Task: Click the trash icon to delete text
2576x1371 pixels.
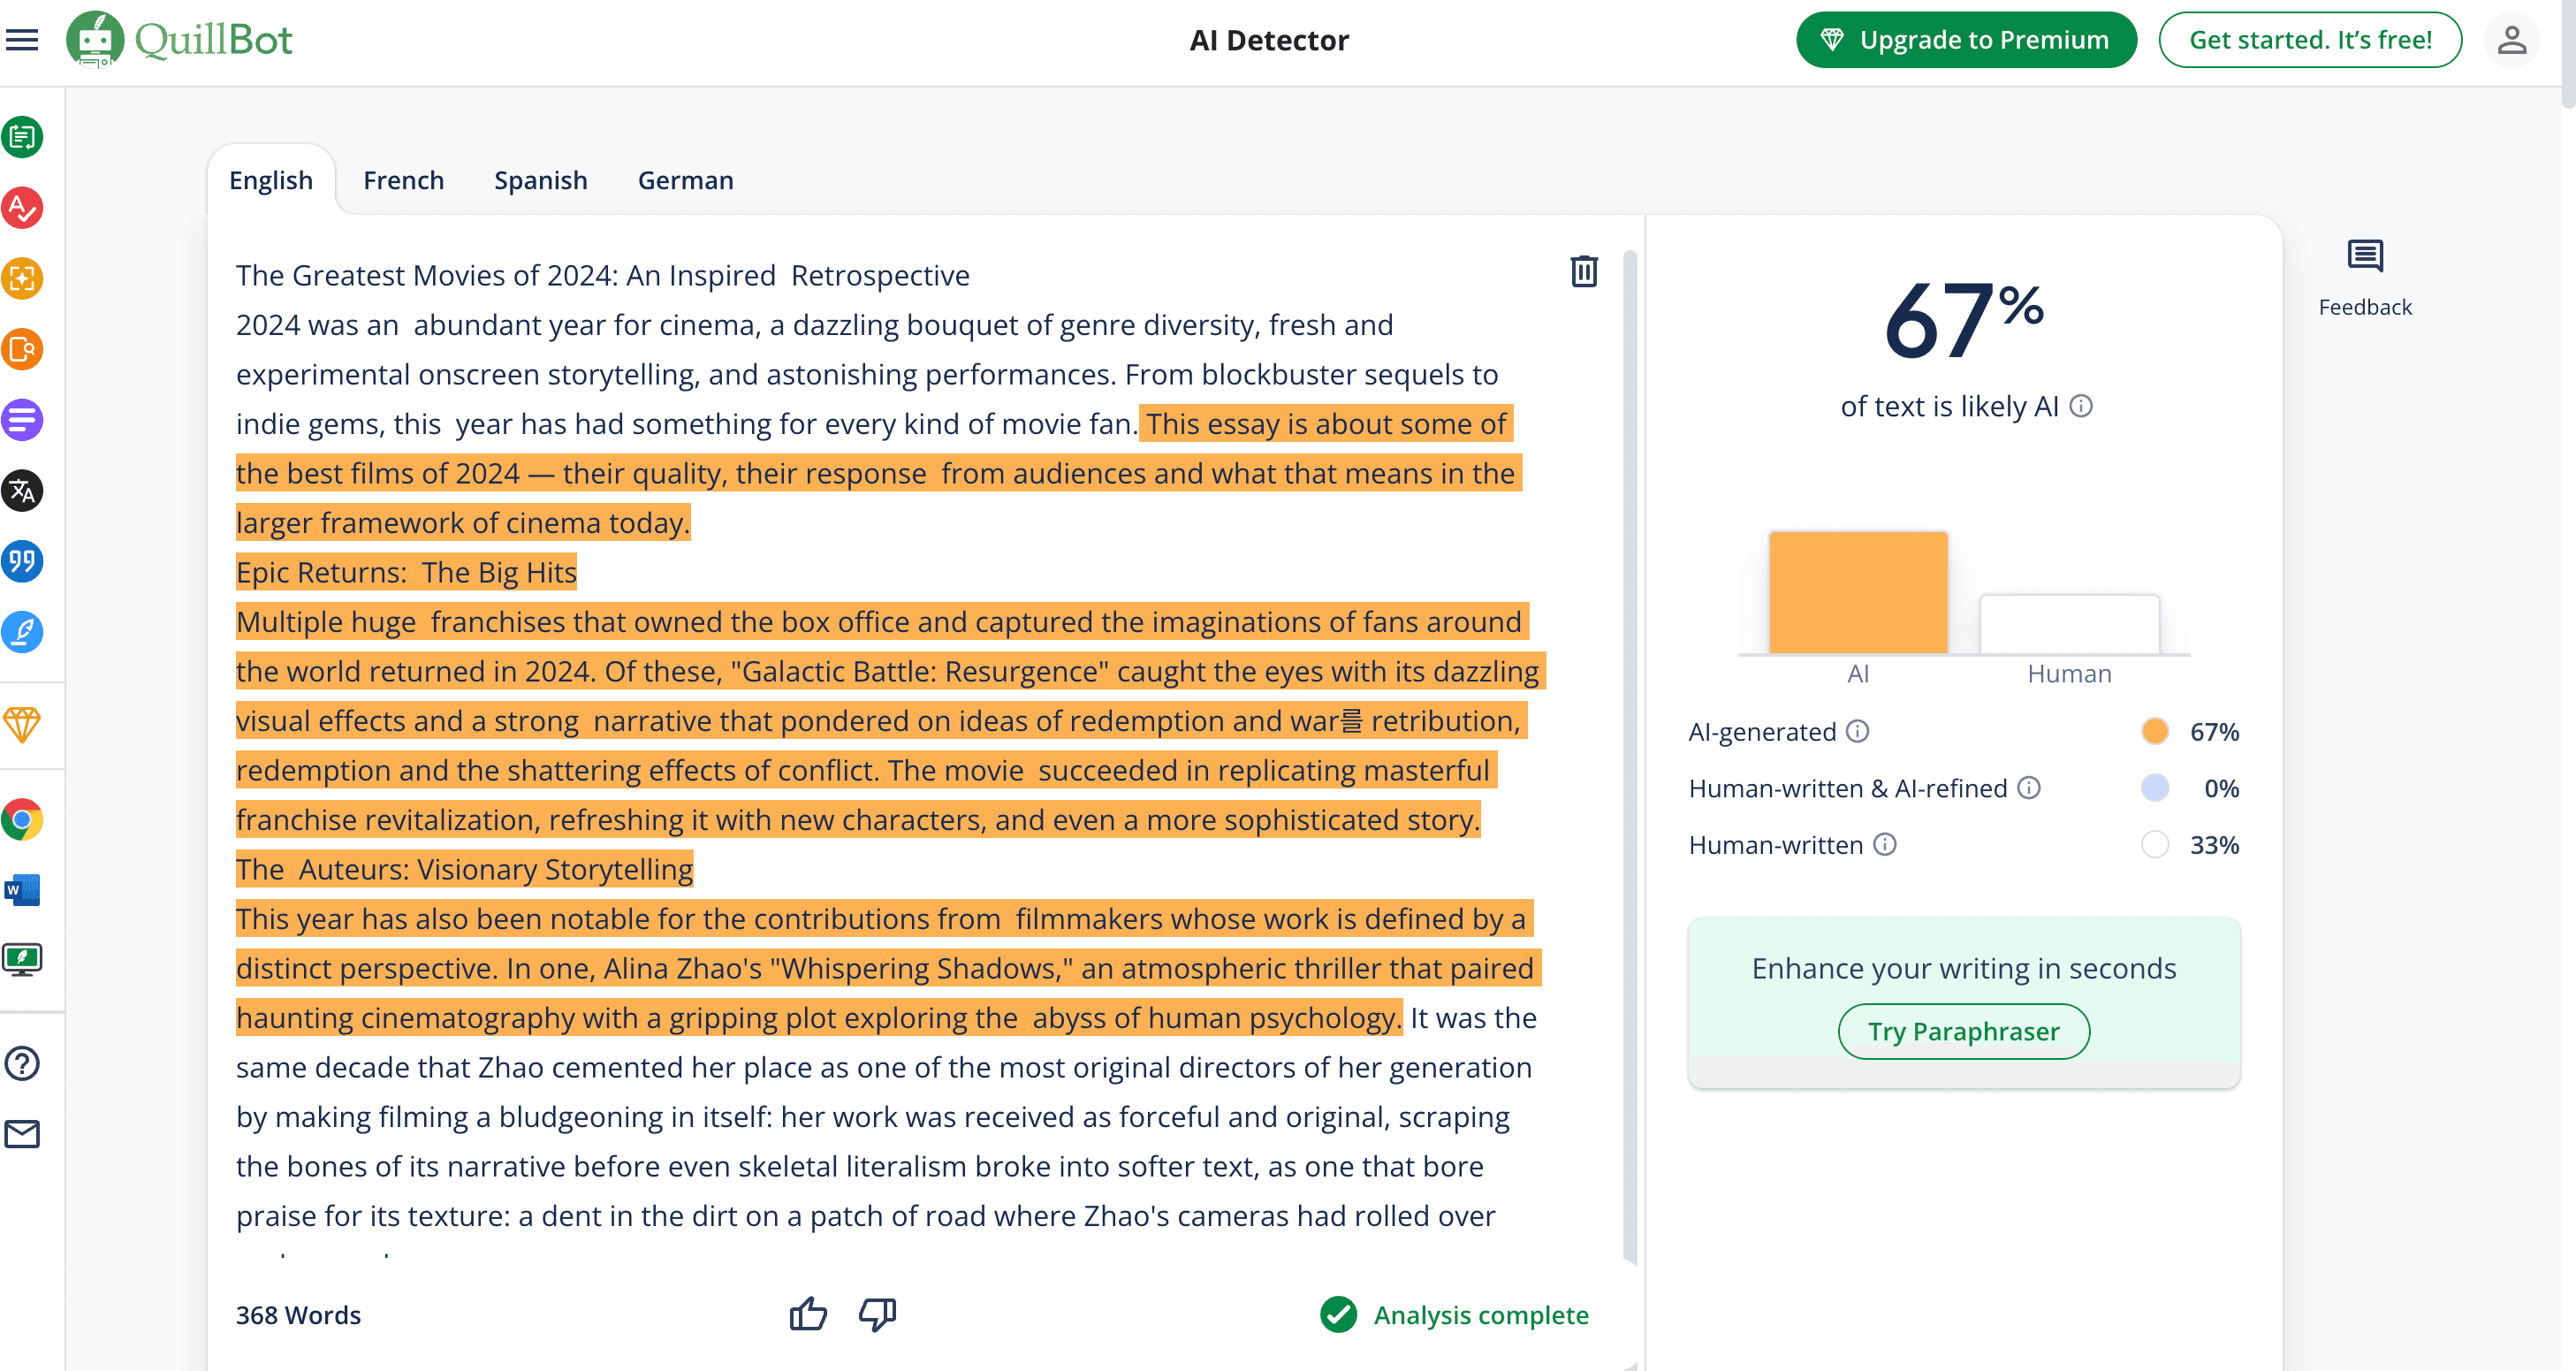Action: 1583,271
